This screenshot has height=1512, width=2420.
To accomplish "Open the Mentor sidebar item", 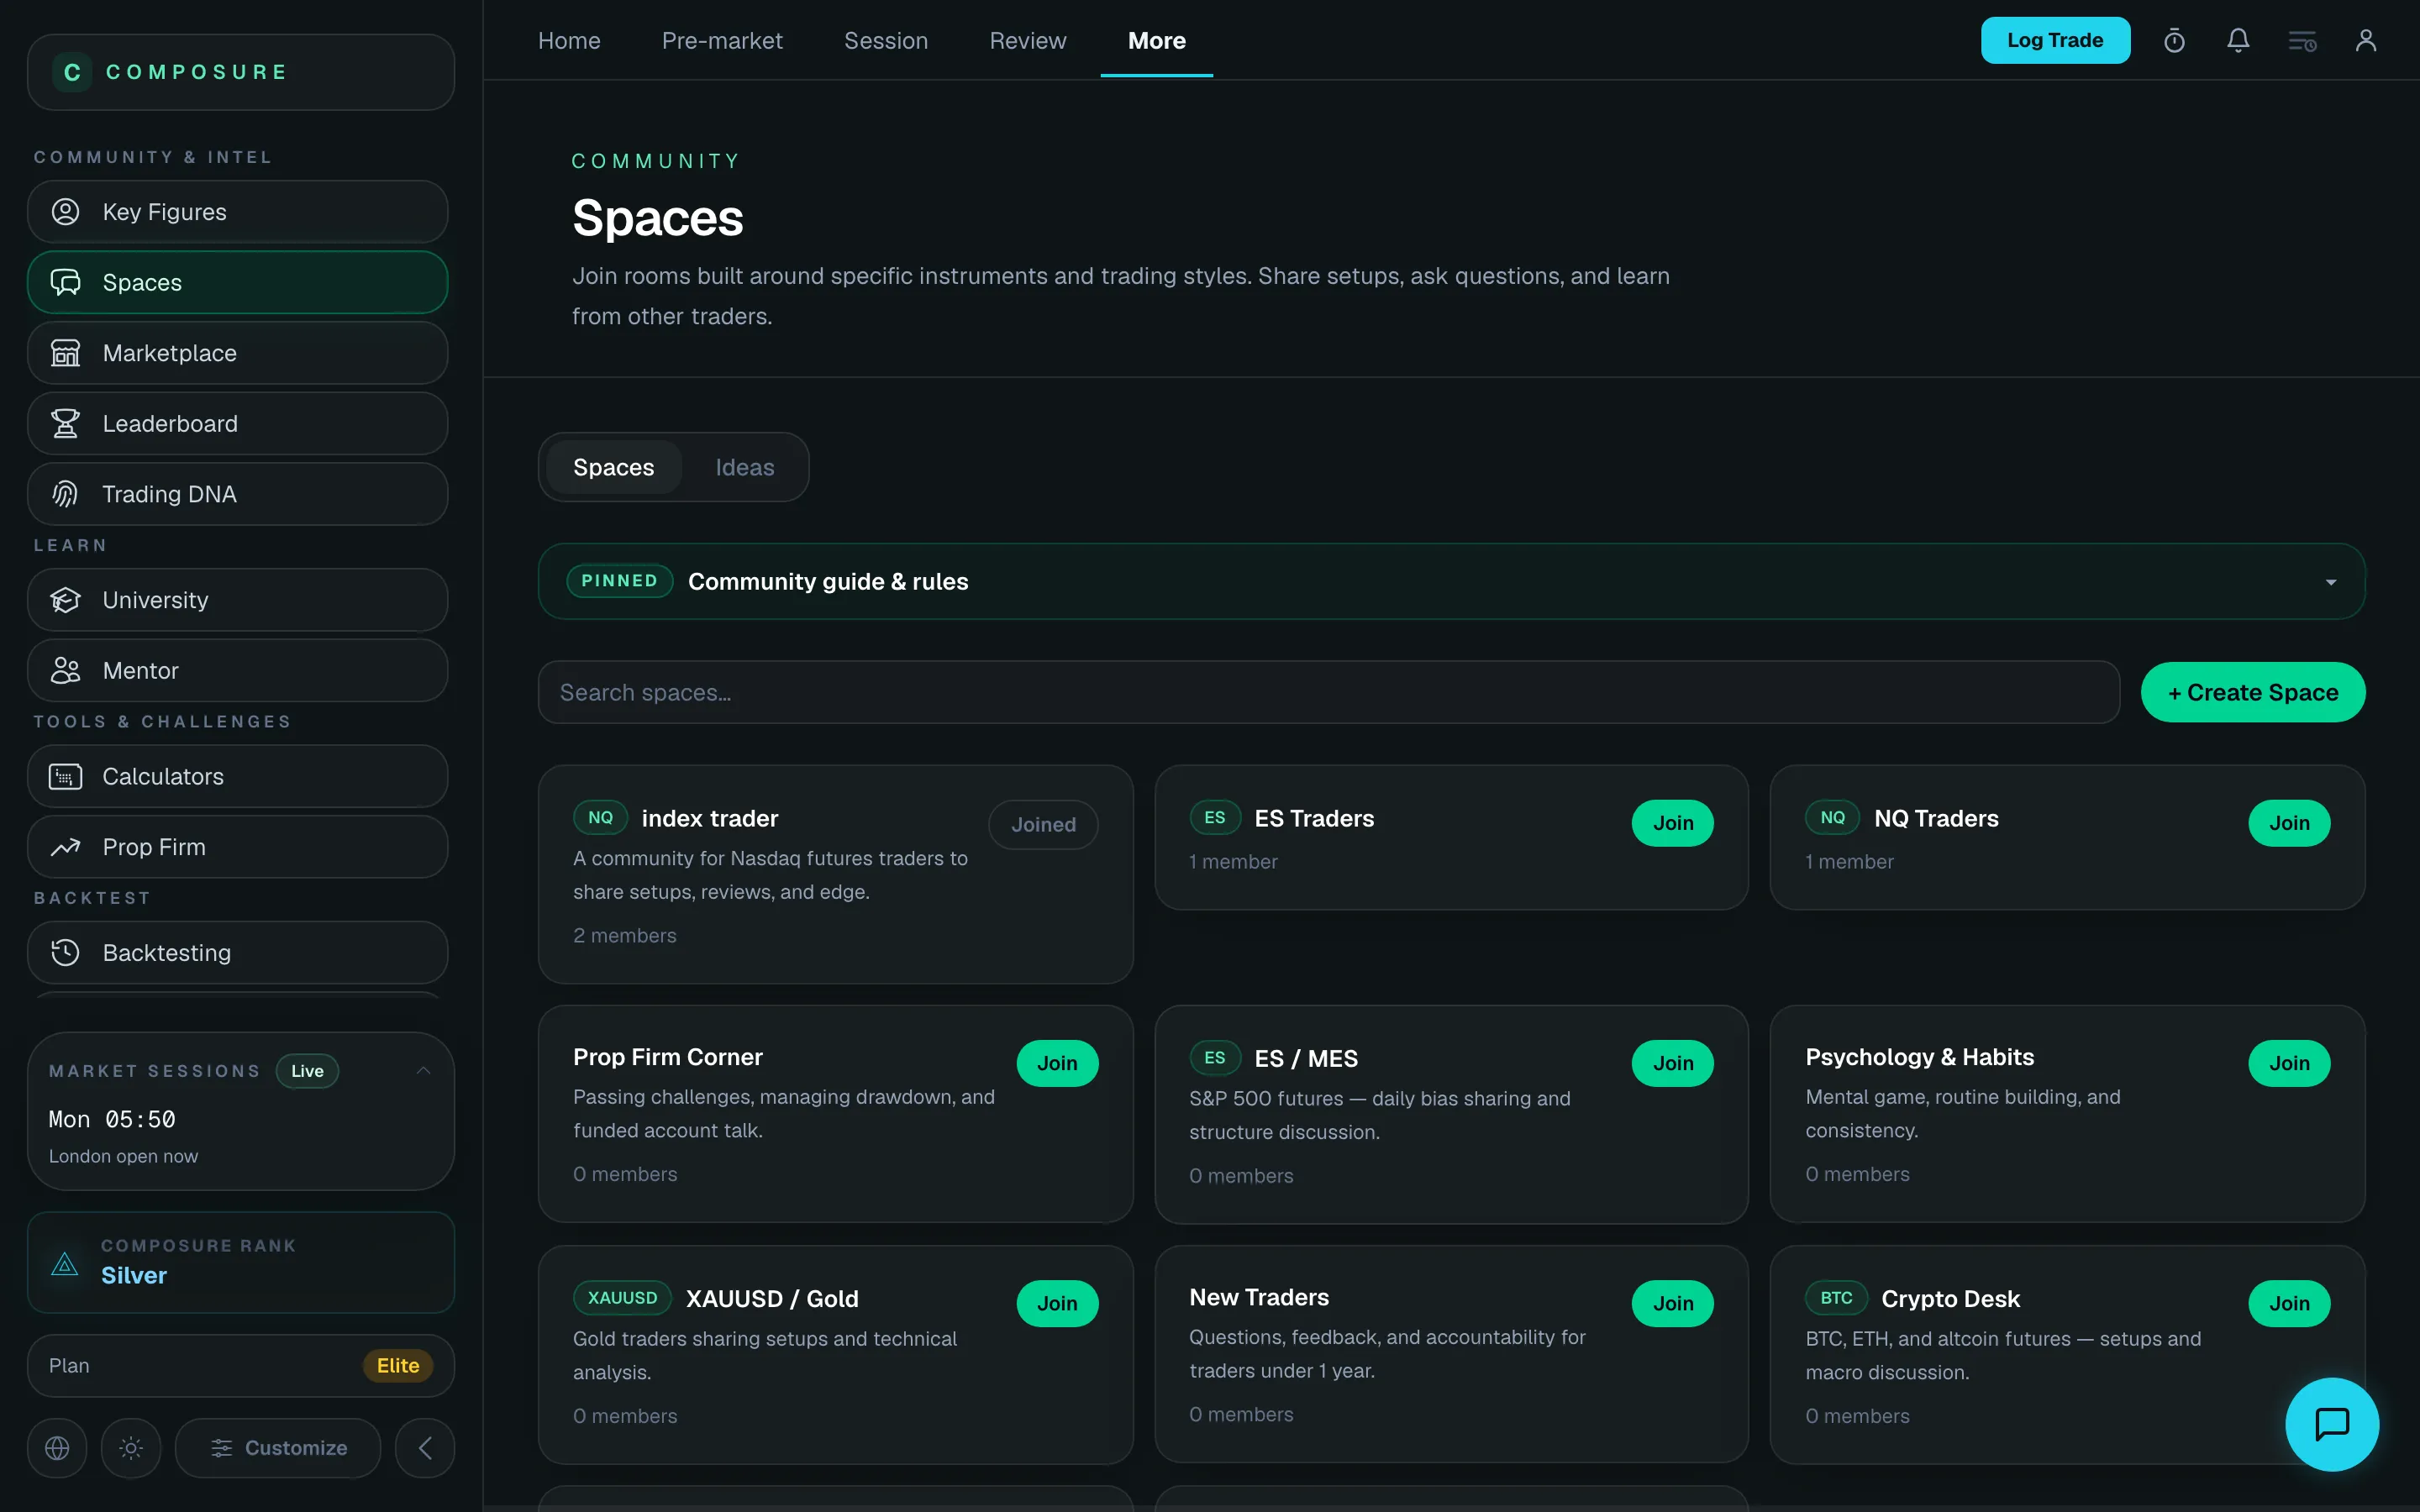I will (237, 670).
